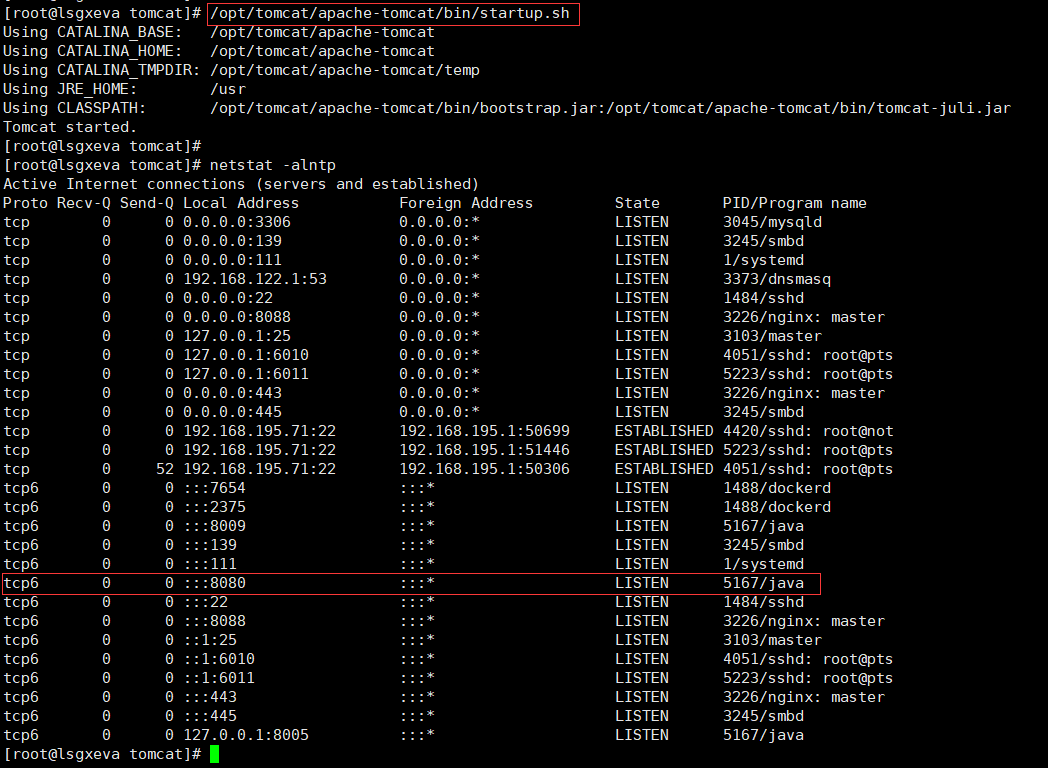Click foreign address 192.168.195.1:50699
This screenshot has height=768, width=1048.
tap(485, 431)
